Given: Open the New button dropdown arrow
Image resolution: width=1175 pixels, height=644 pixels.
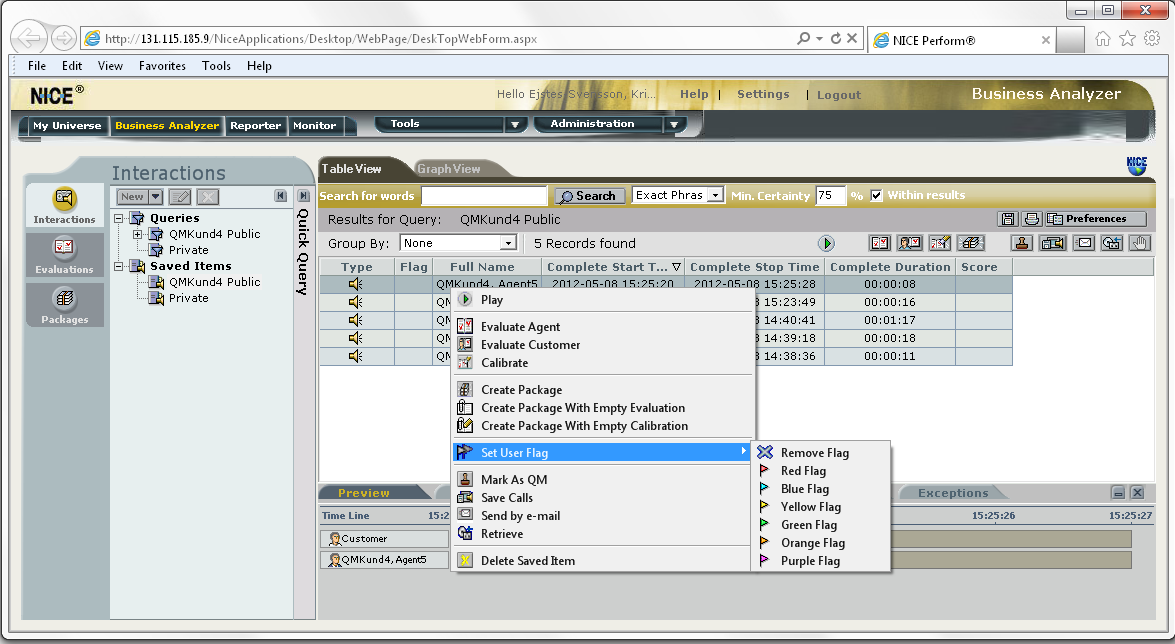Looking at the screenshot, I should point(155,197).
